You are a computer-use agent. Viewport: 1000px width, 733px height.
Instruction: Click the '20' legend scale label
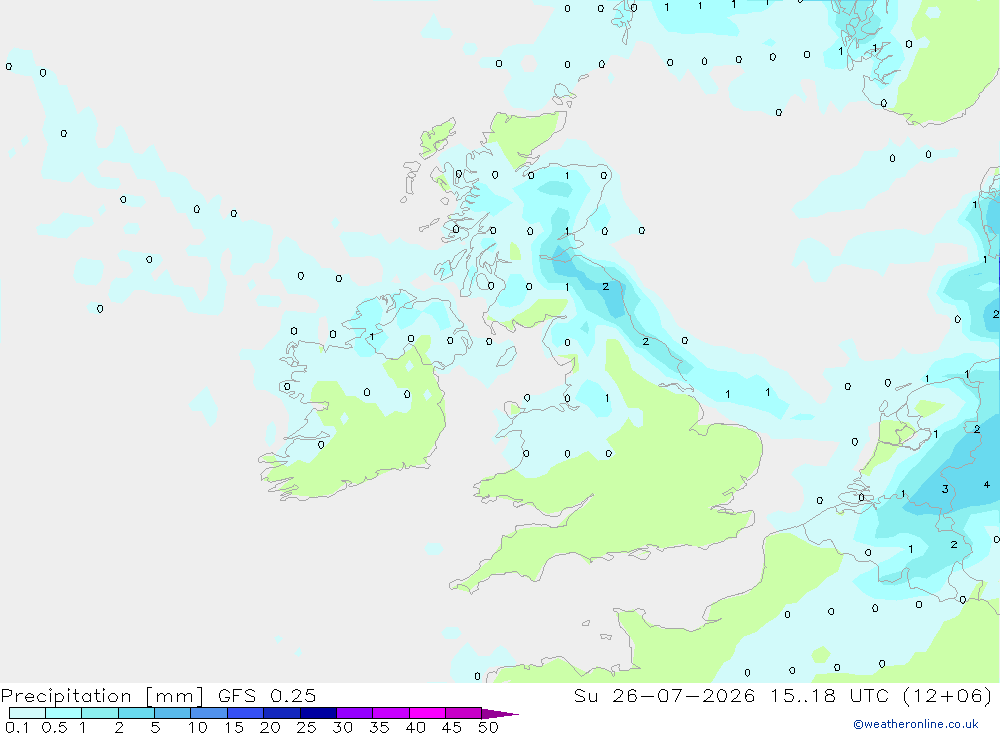[x=270, y=727]
